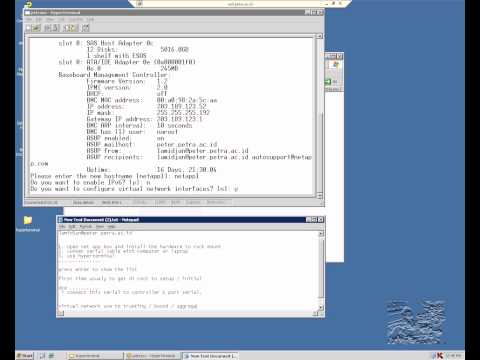Switch to the New Text Document taskbar button
Viewport: 480px width, 360px height.
click(211, 356)
